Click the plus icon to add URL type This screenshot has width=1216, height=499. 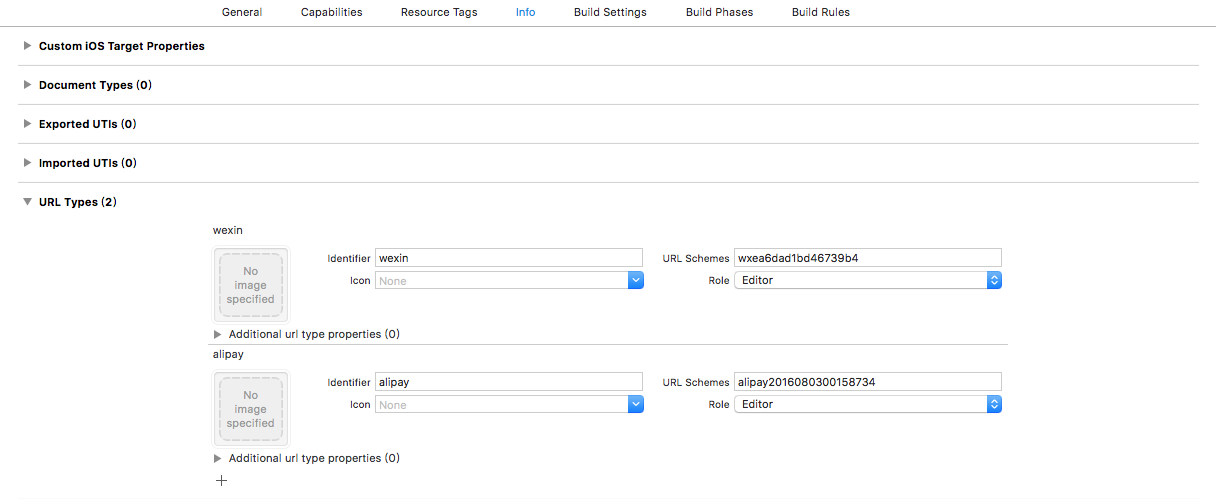(x=222, y=480)
